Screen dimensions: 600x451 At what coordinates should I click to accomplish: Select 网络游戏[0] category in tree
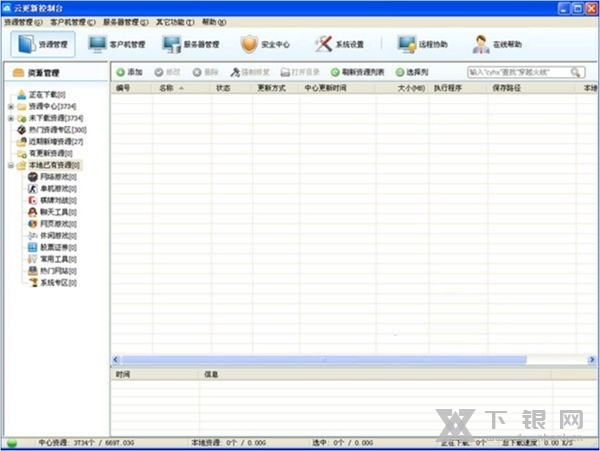tap(58, 177)
